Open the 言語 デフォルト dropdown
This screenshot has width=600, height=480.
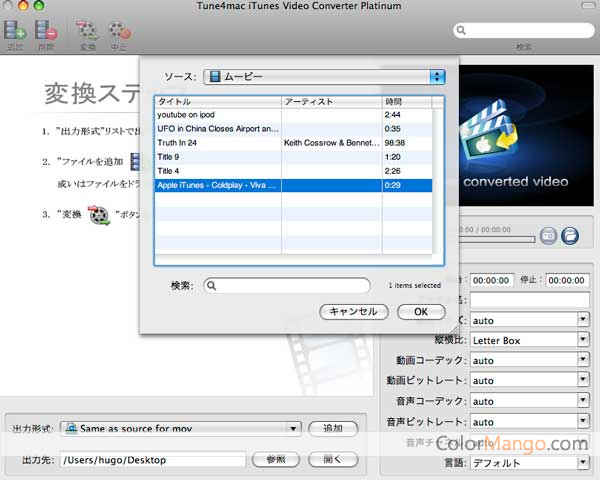(x=529, y=463)
